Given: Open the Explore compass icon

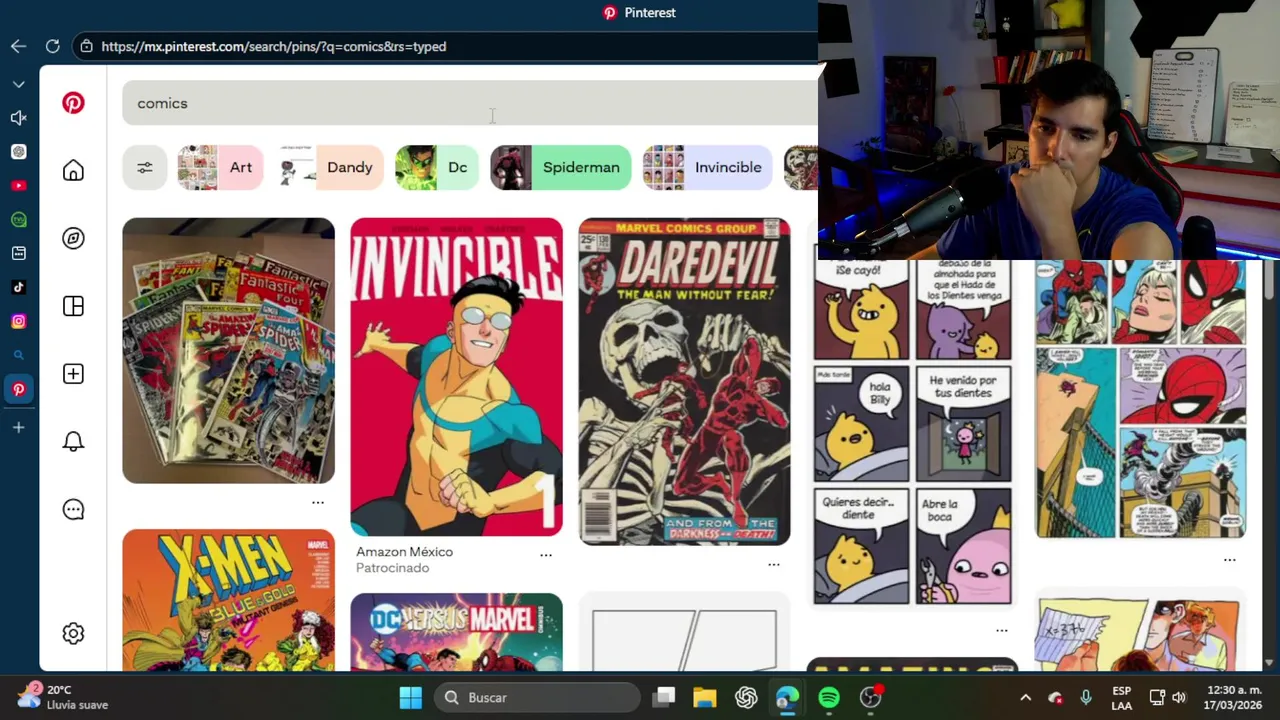Looking at the screenshot, I should [x=73, y=238].
